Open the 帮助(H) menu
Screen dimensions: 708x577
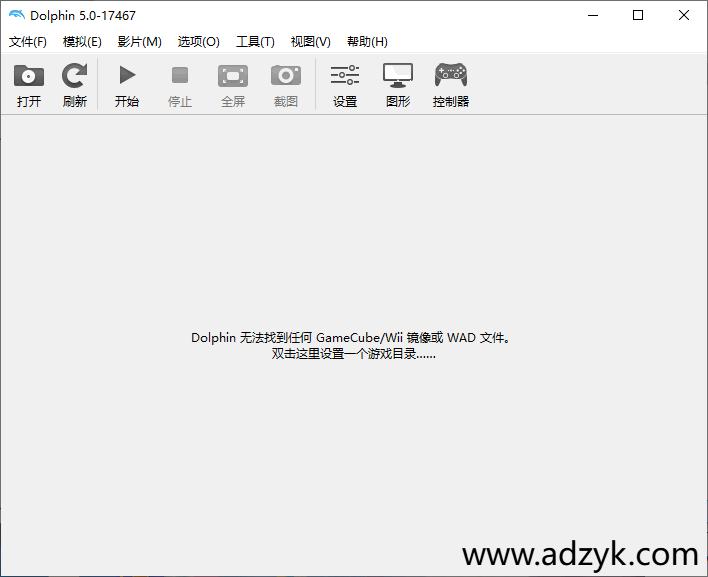point(367,42)
